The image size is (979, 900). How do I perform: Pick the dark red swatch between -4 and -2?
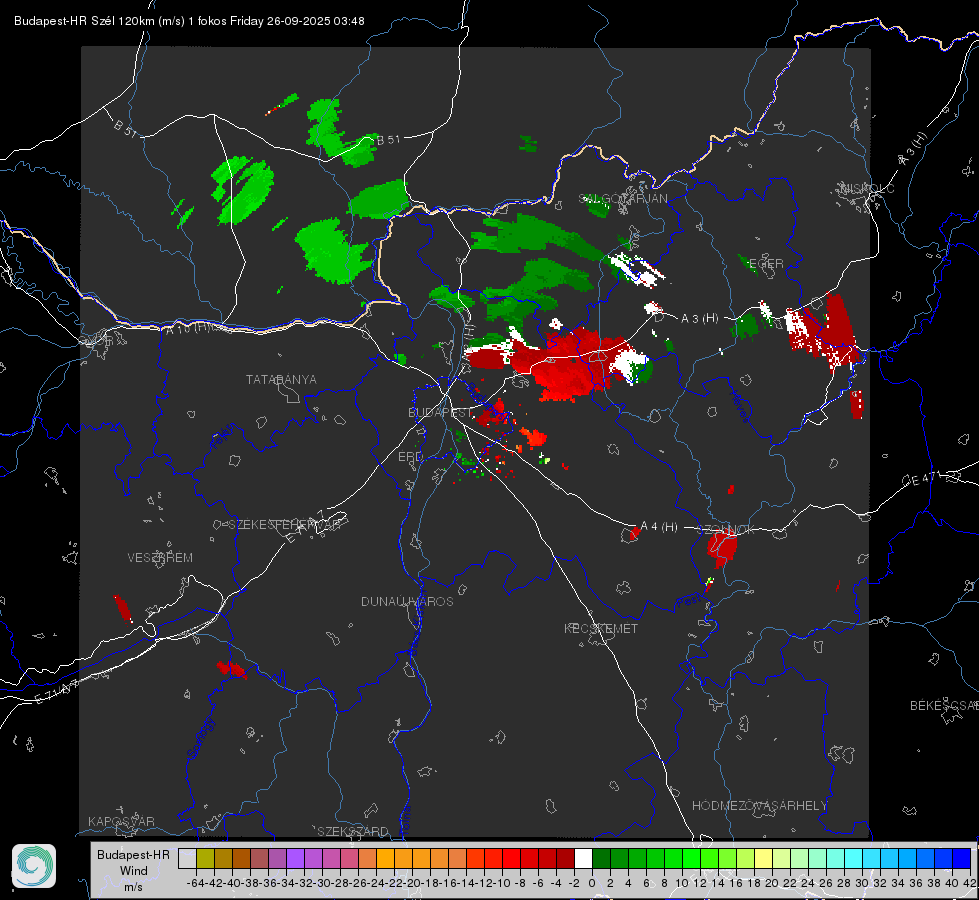coord(565,858)
